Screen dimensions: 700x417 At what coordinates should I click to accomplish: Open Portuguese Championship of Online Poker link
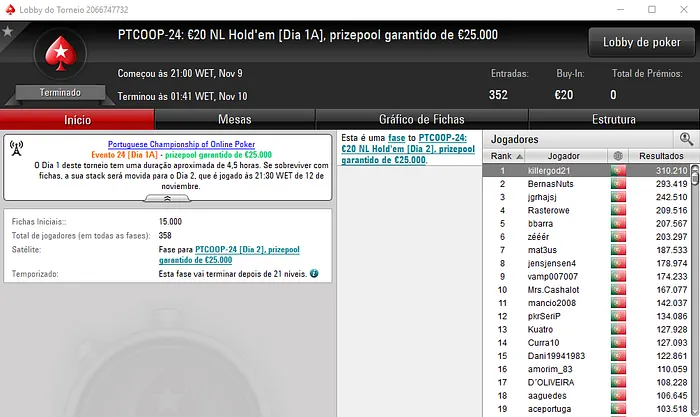181,144
